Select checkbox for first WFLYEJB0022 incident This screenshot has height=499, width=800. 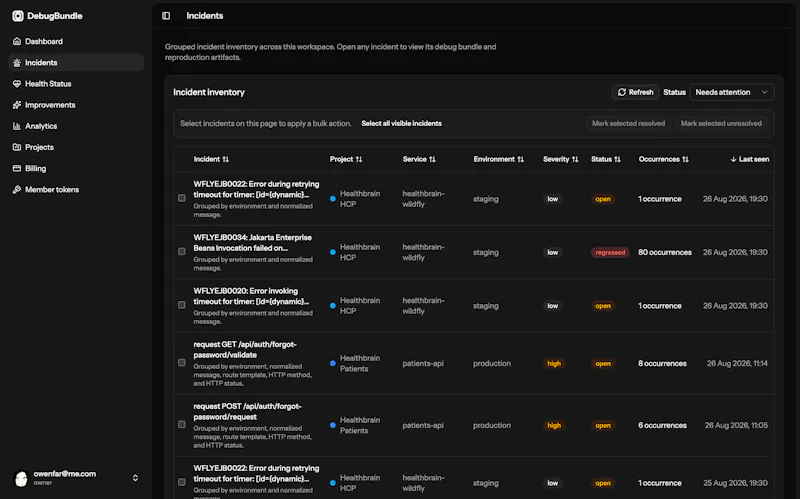182,198
